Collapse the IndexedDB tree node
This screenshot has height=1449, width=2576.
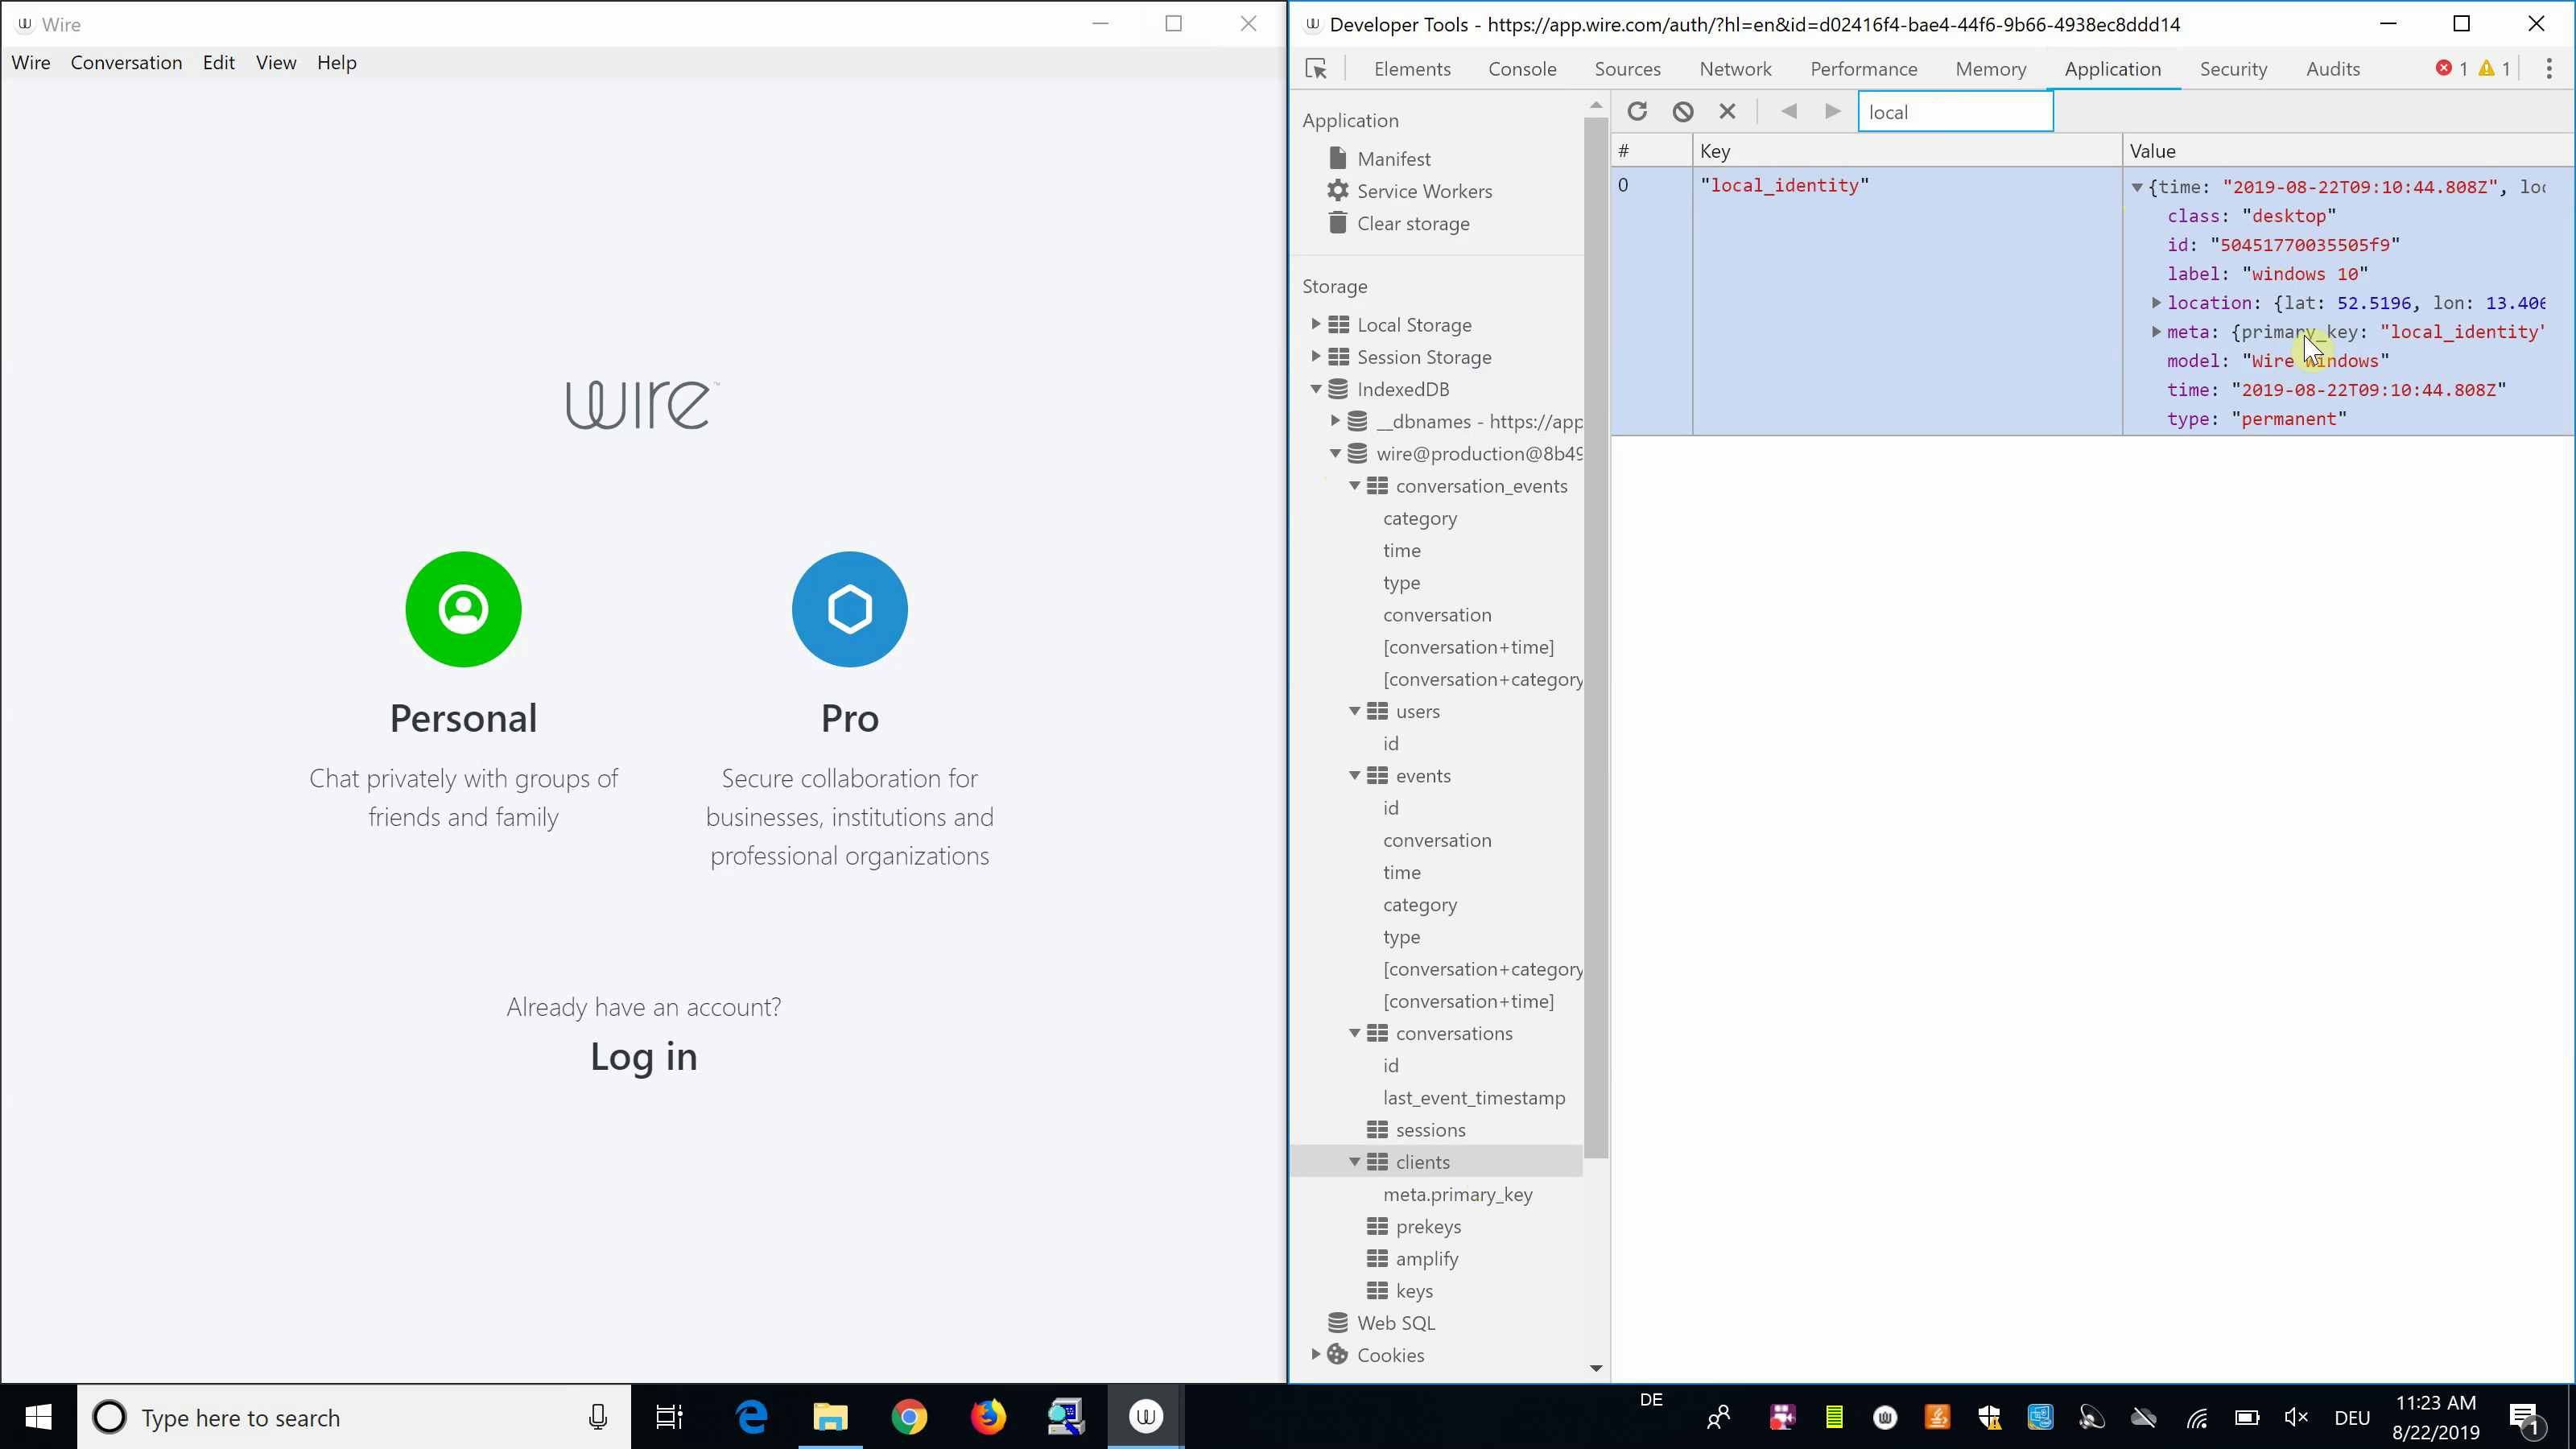click(x=1316, y=389)
